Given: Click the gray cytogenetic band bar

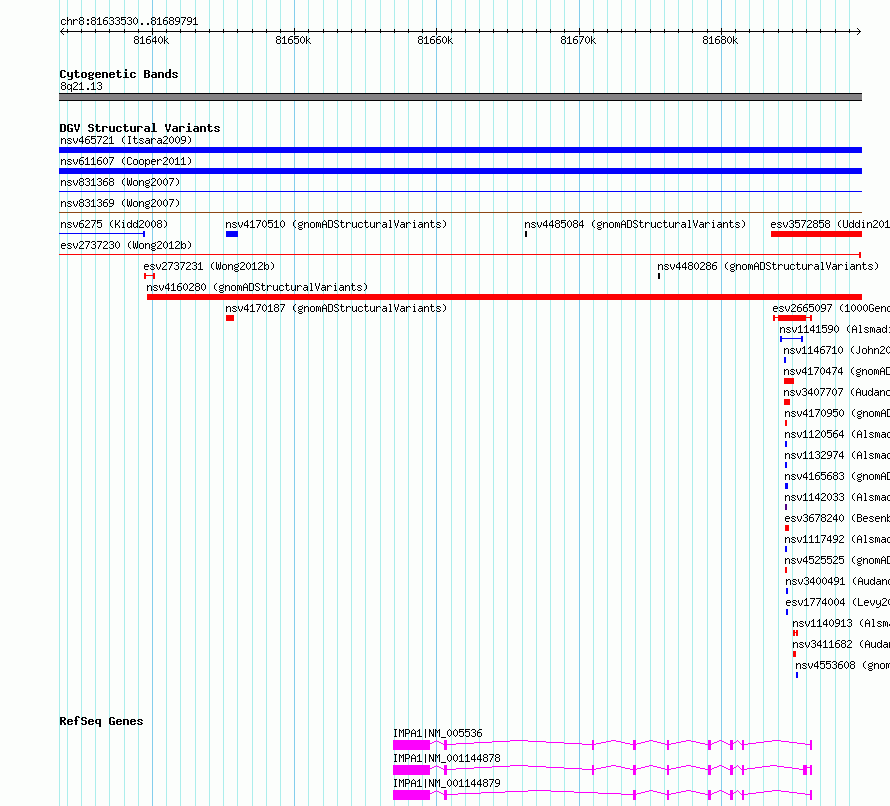Looking at the screenshot, I should [460, 97].
